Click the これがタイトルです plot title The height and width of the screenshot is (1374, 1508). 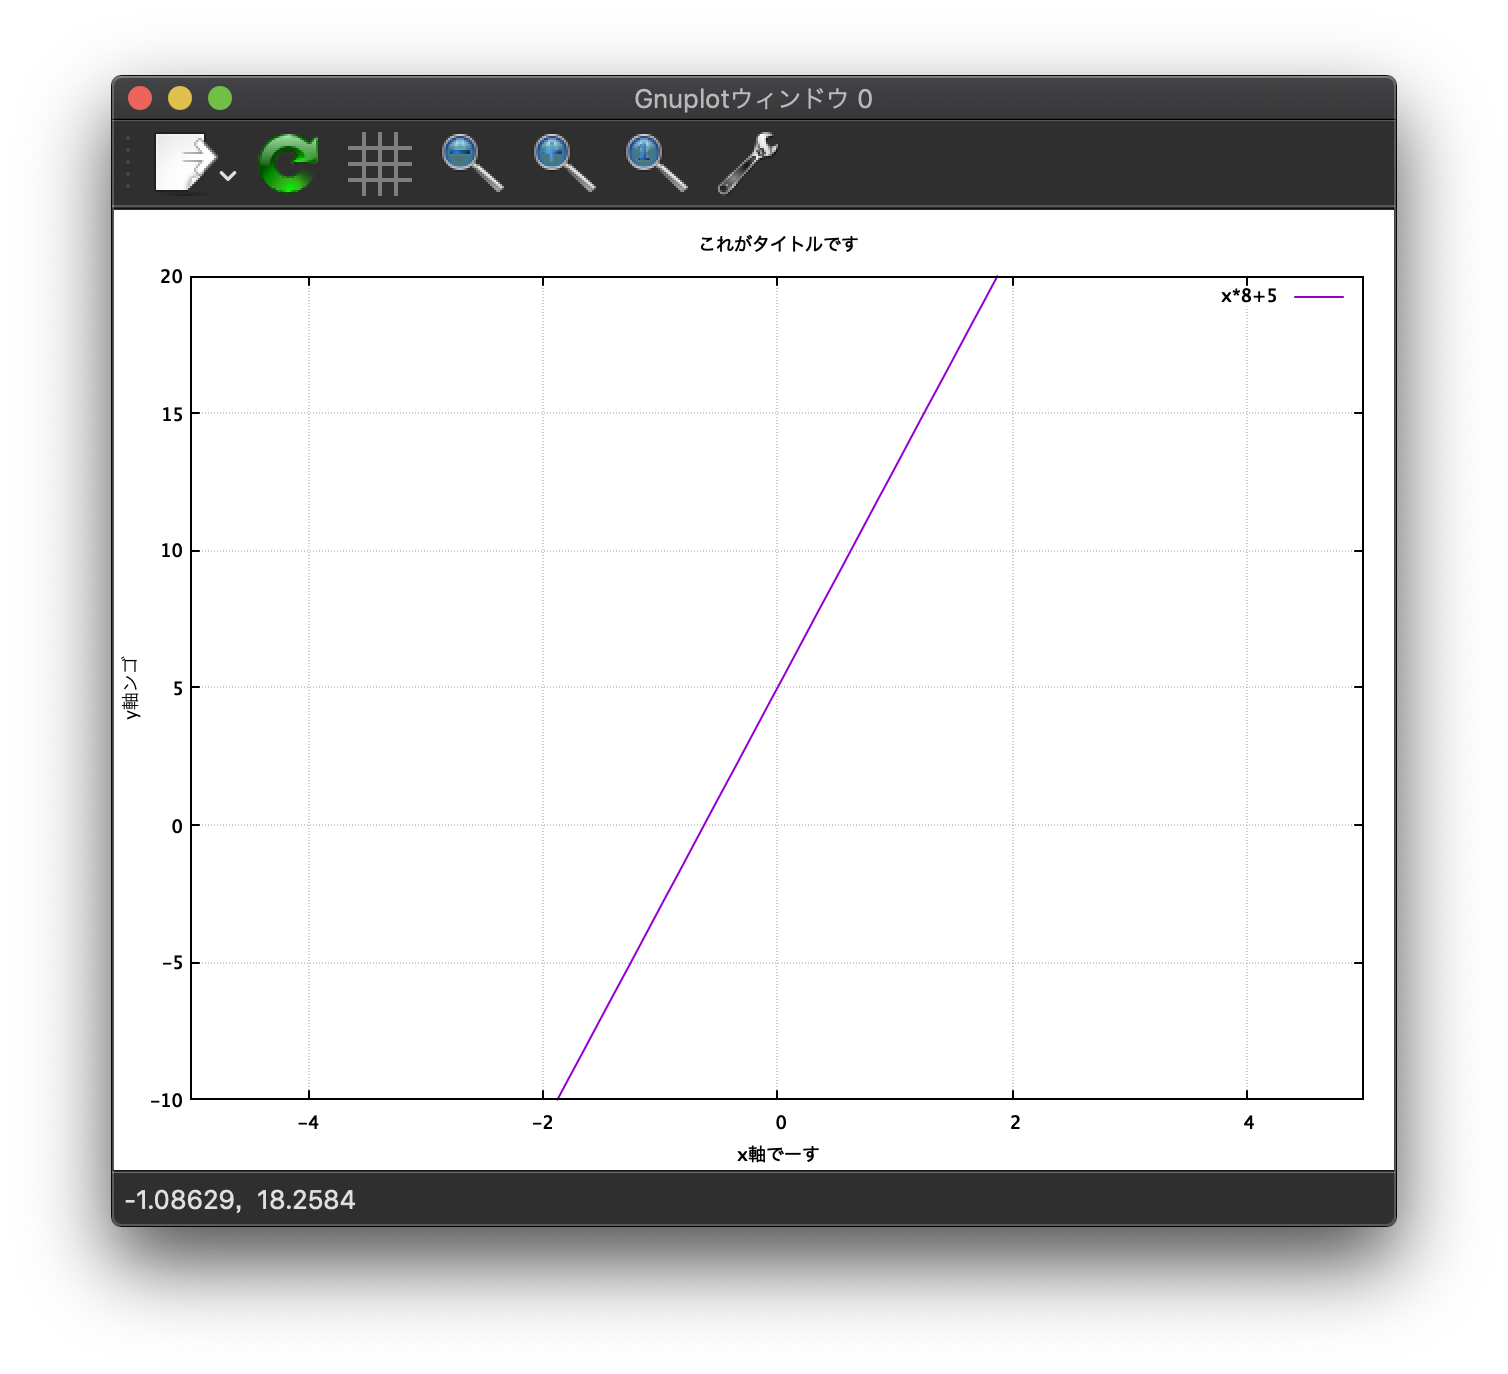(779, 243)
